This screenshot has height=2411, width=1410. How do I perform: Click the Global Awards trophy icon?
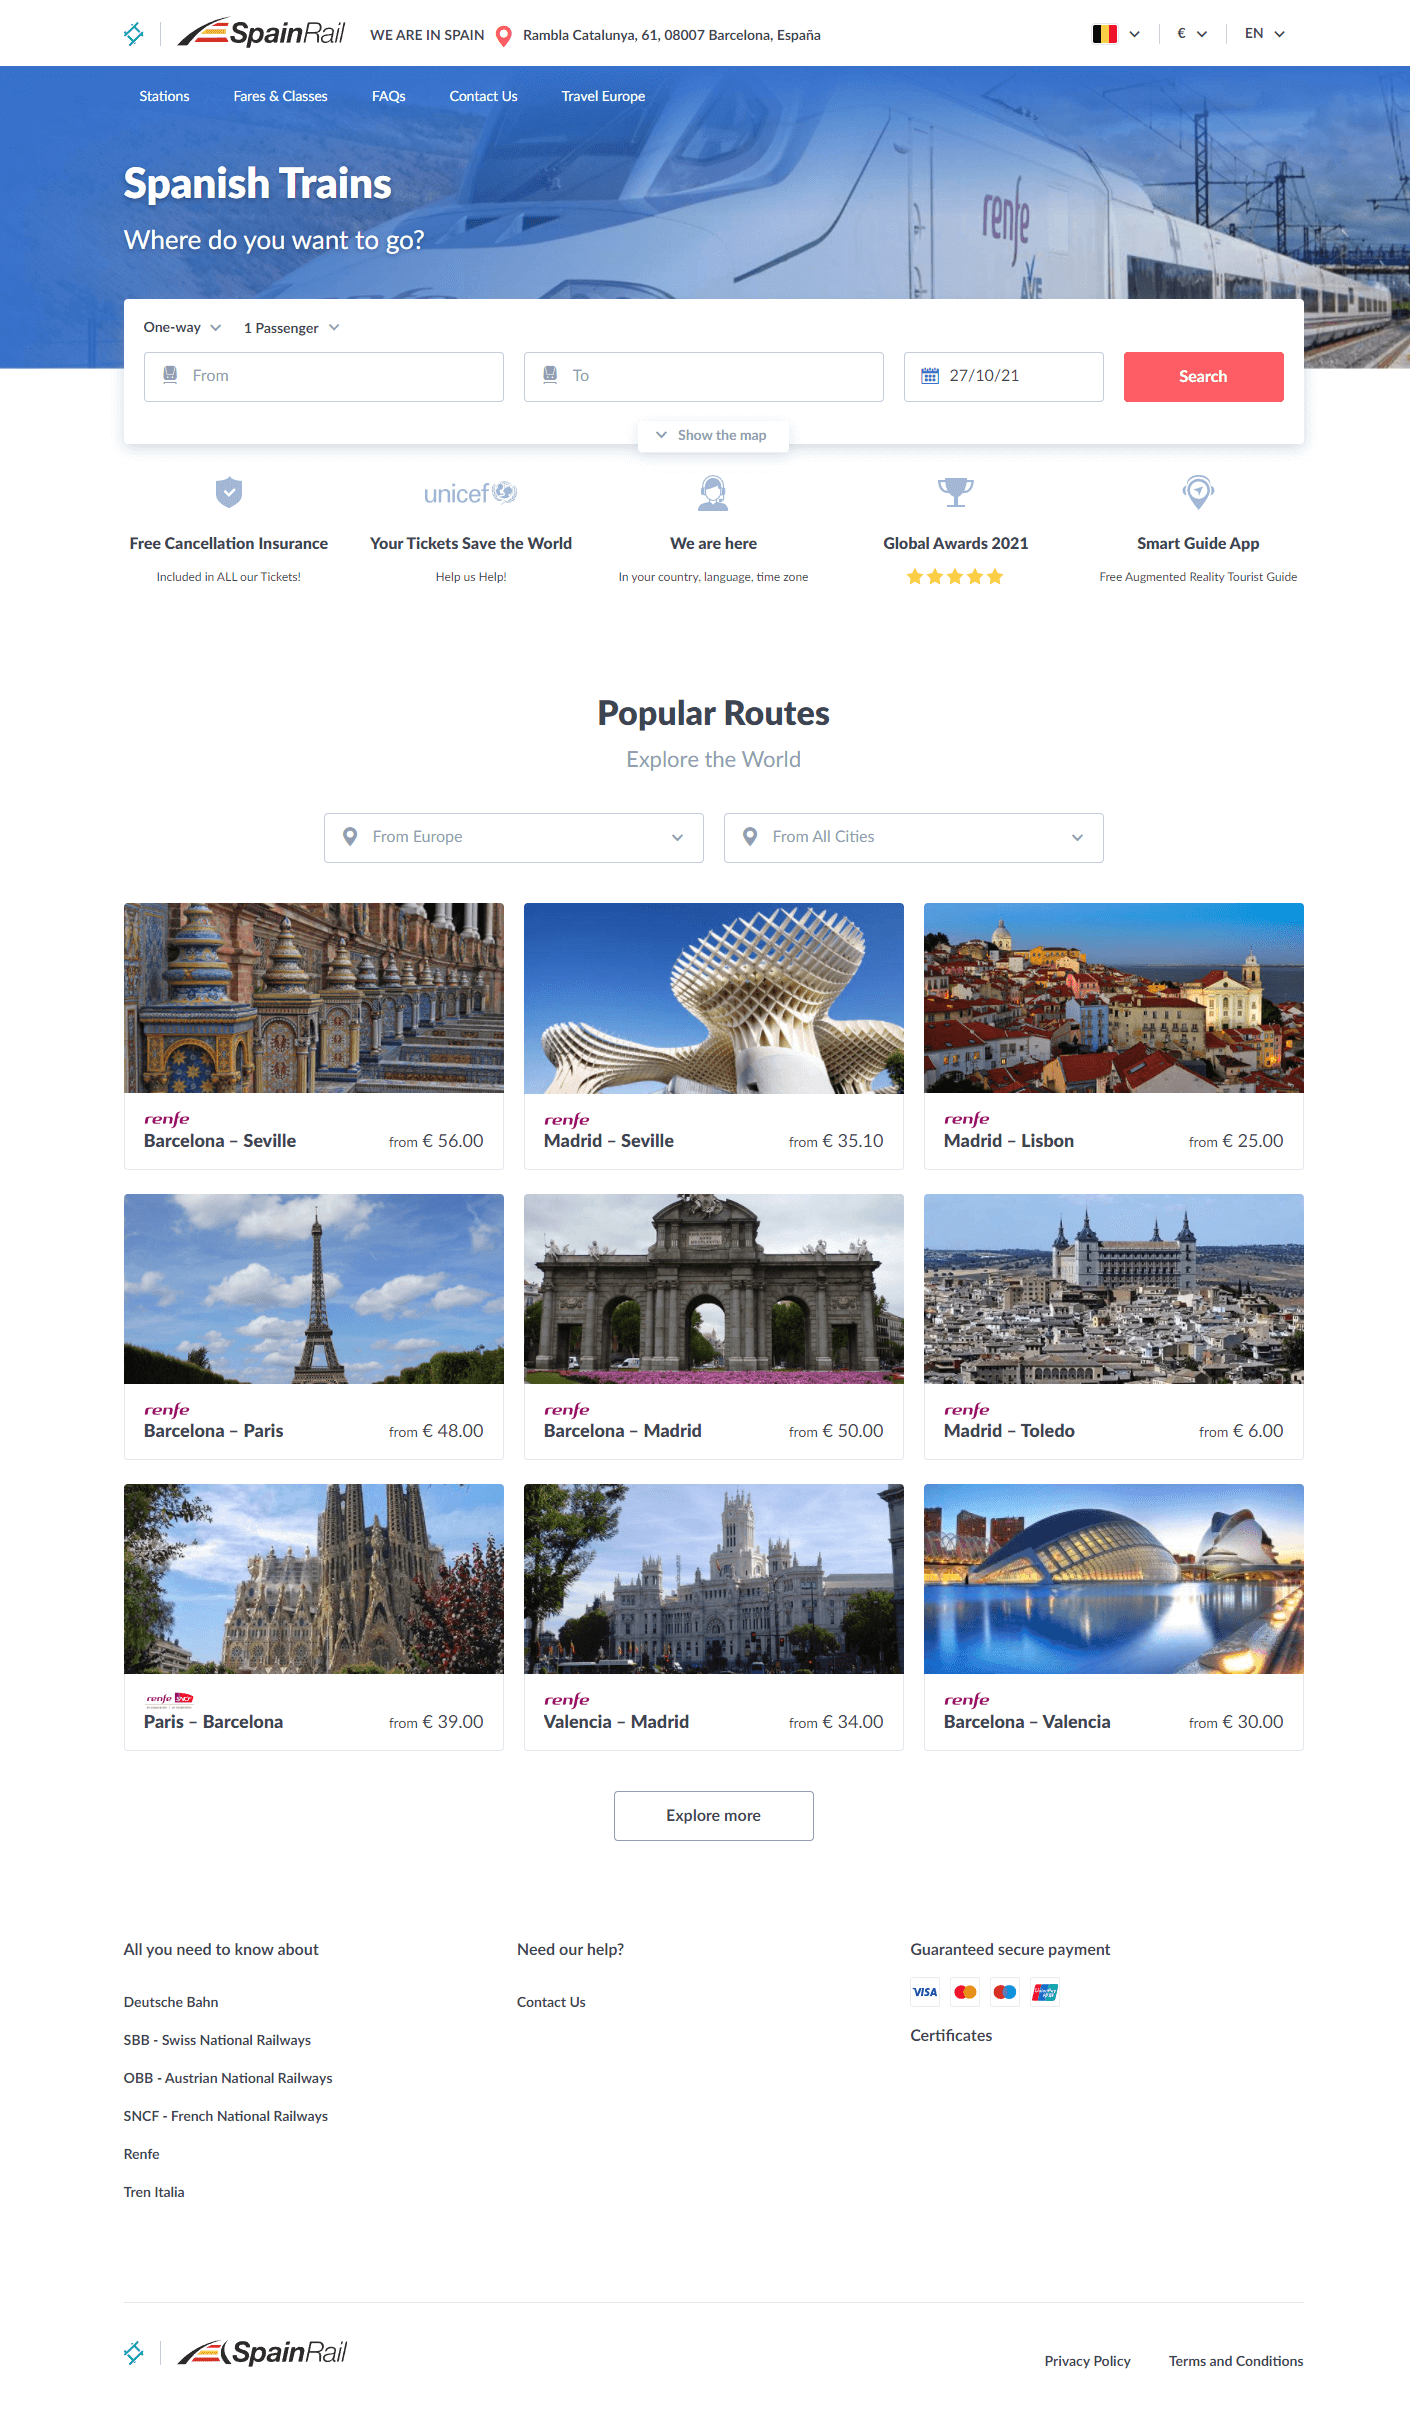[x=955, y=492]
